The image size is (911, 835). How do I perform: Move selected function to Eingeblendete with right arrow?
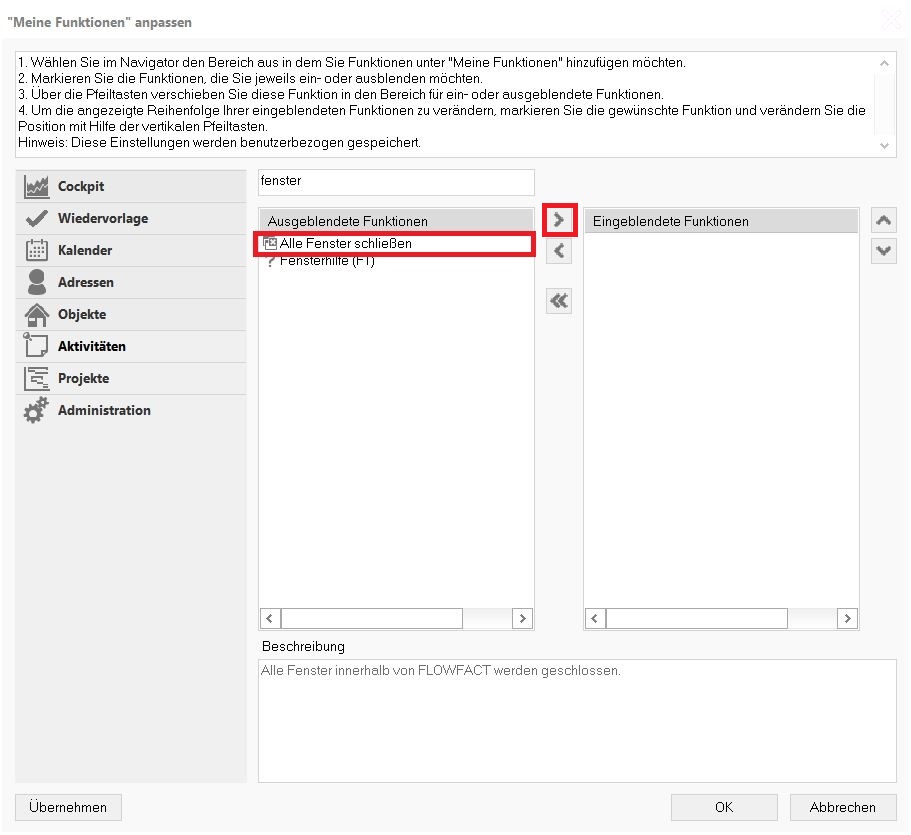click(559, 220)
